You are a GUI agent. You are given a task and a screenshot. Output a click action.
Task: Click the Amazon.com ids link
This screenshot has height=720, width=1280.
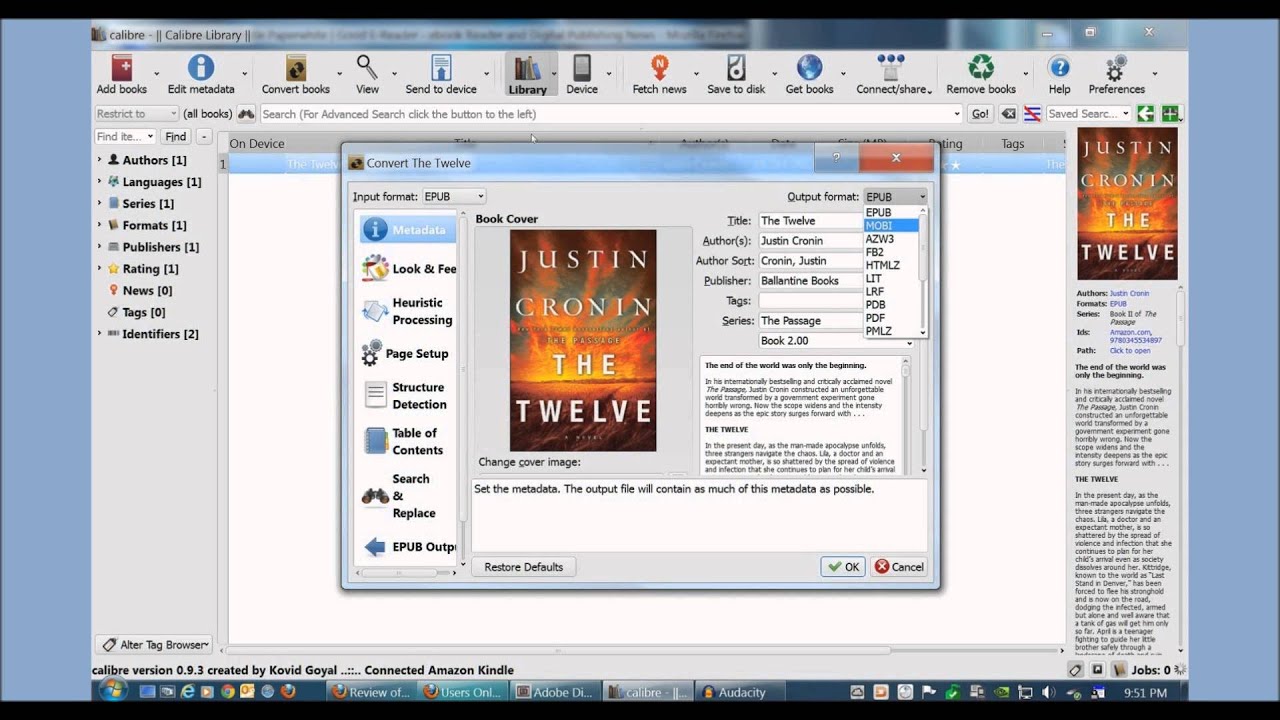(1130, 333)
